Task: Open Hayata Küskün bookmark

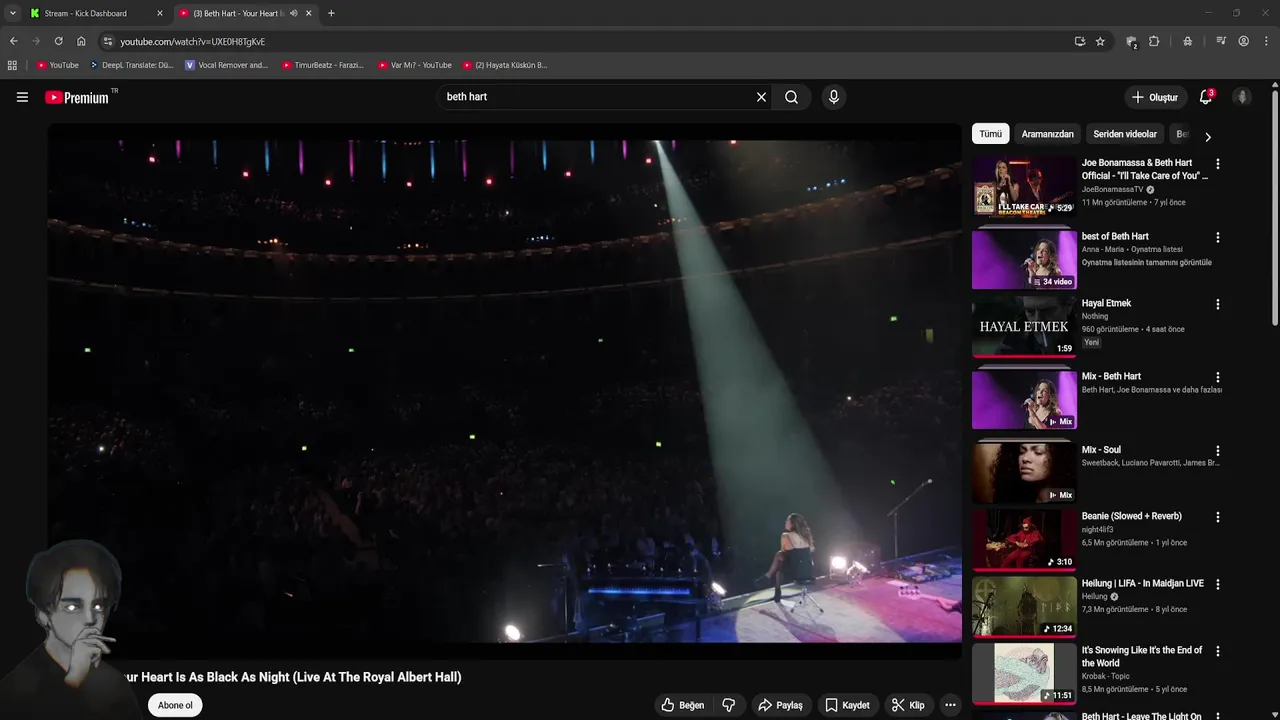Action: (505, 65)
